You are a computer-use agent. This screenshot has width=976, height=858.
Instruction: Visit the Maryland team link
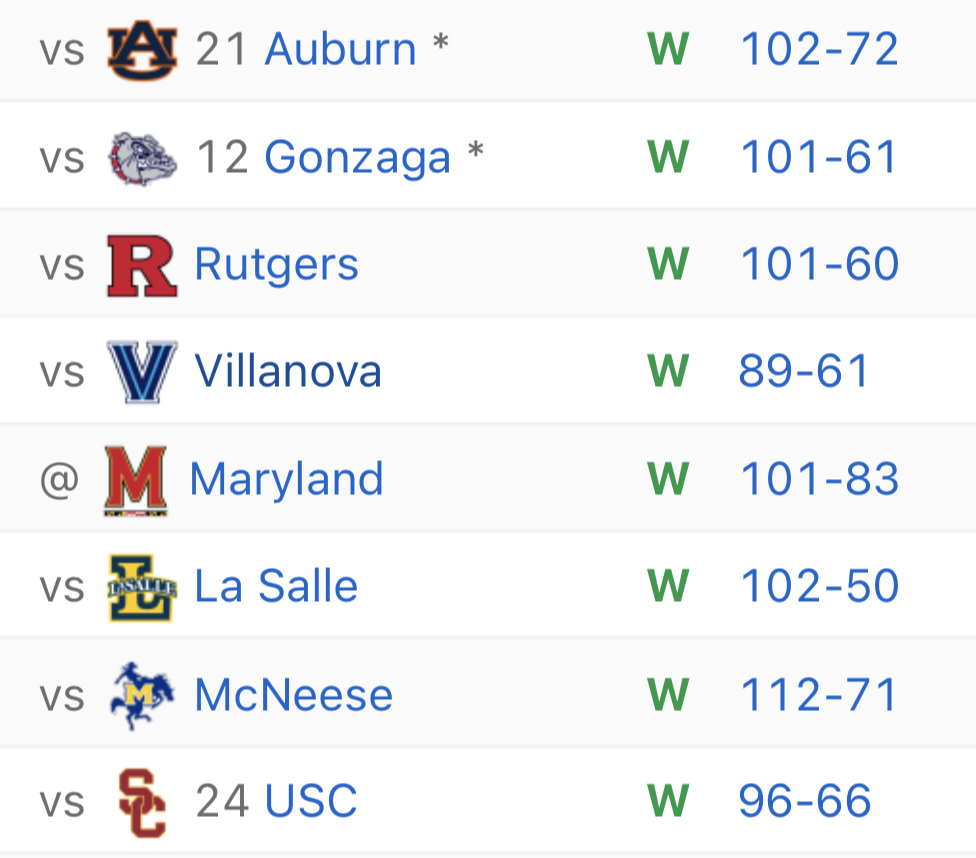(x=287, y=479)
